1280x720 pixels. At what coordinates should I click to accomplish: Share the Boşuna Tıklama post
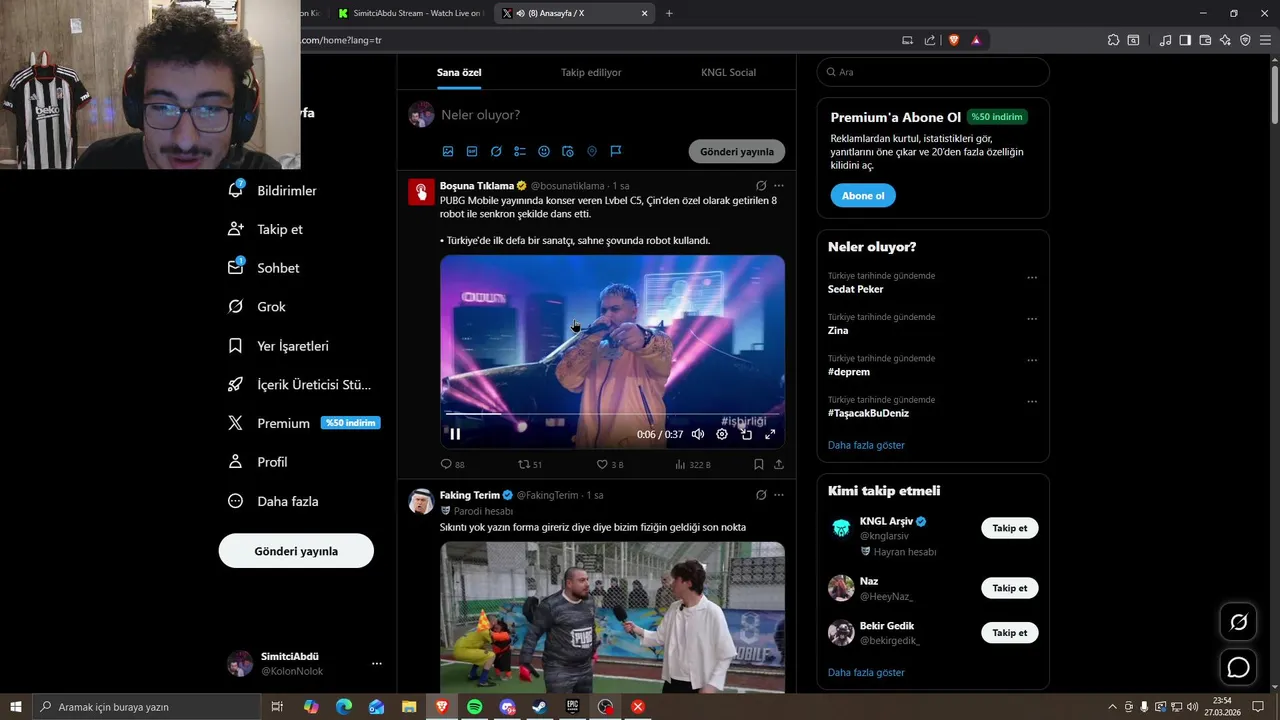[779, 464]
